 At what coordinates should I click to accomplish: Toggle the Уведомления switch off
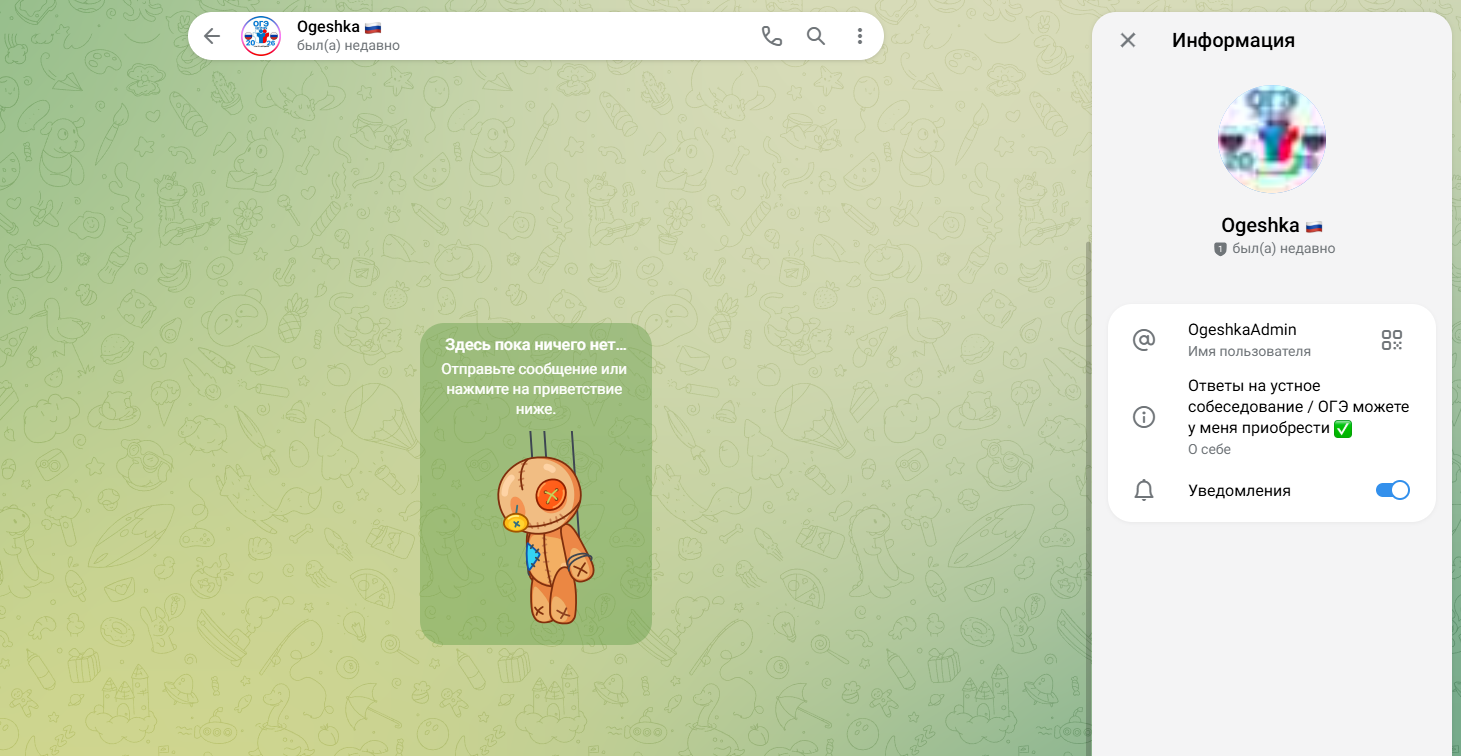[1393, 490]
